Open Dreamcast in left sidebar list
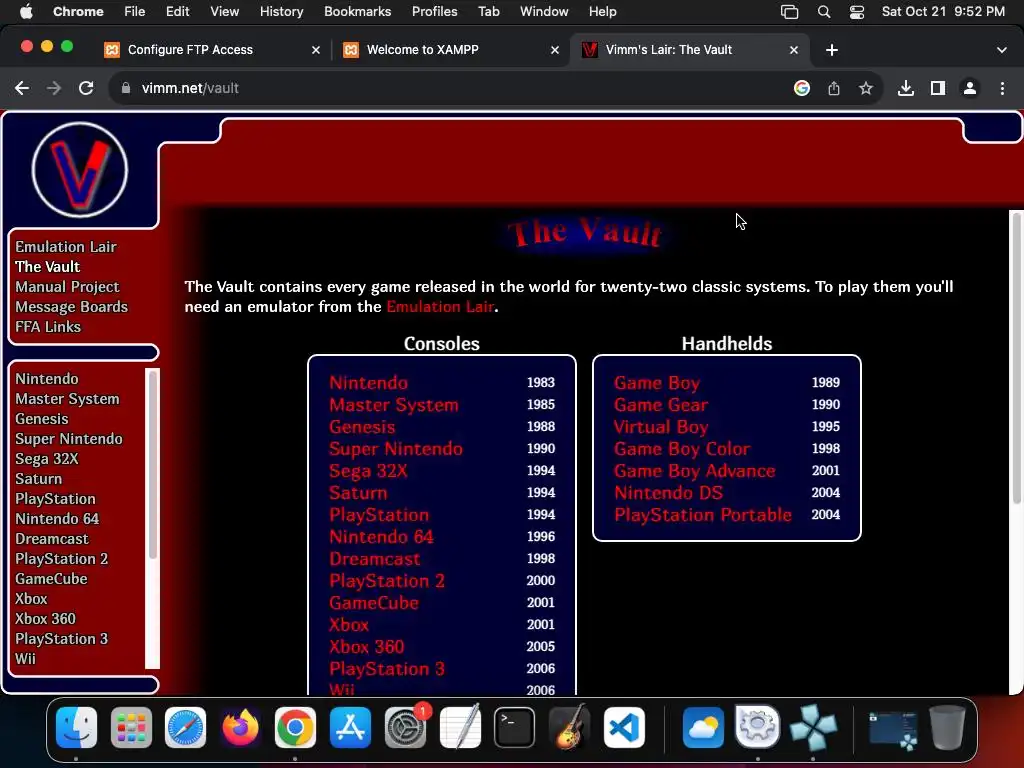This screenshot has height=768, width=1024. click(x=52, y=539)
